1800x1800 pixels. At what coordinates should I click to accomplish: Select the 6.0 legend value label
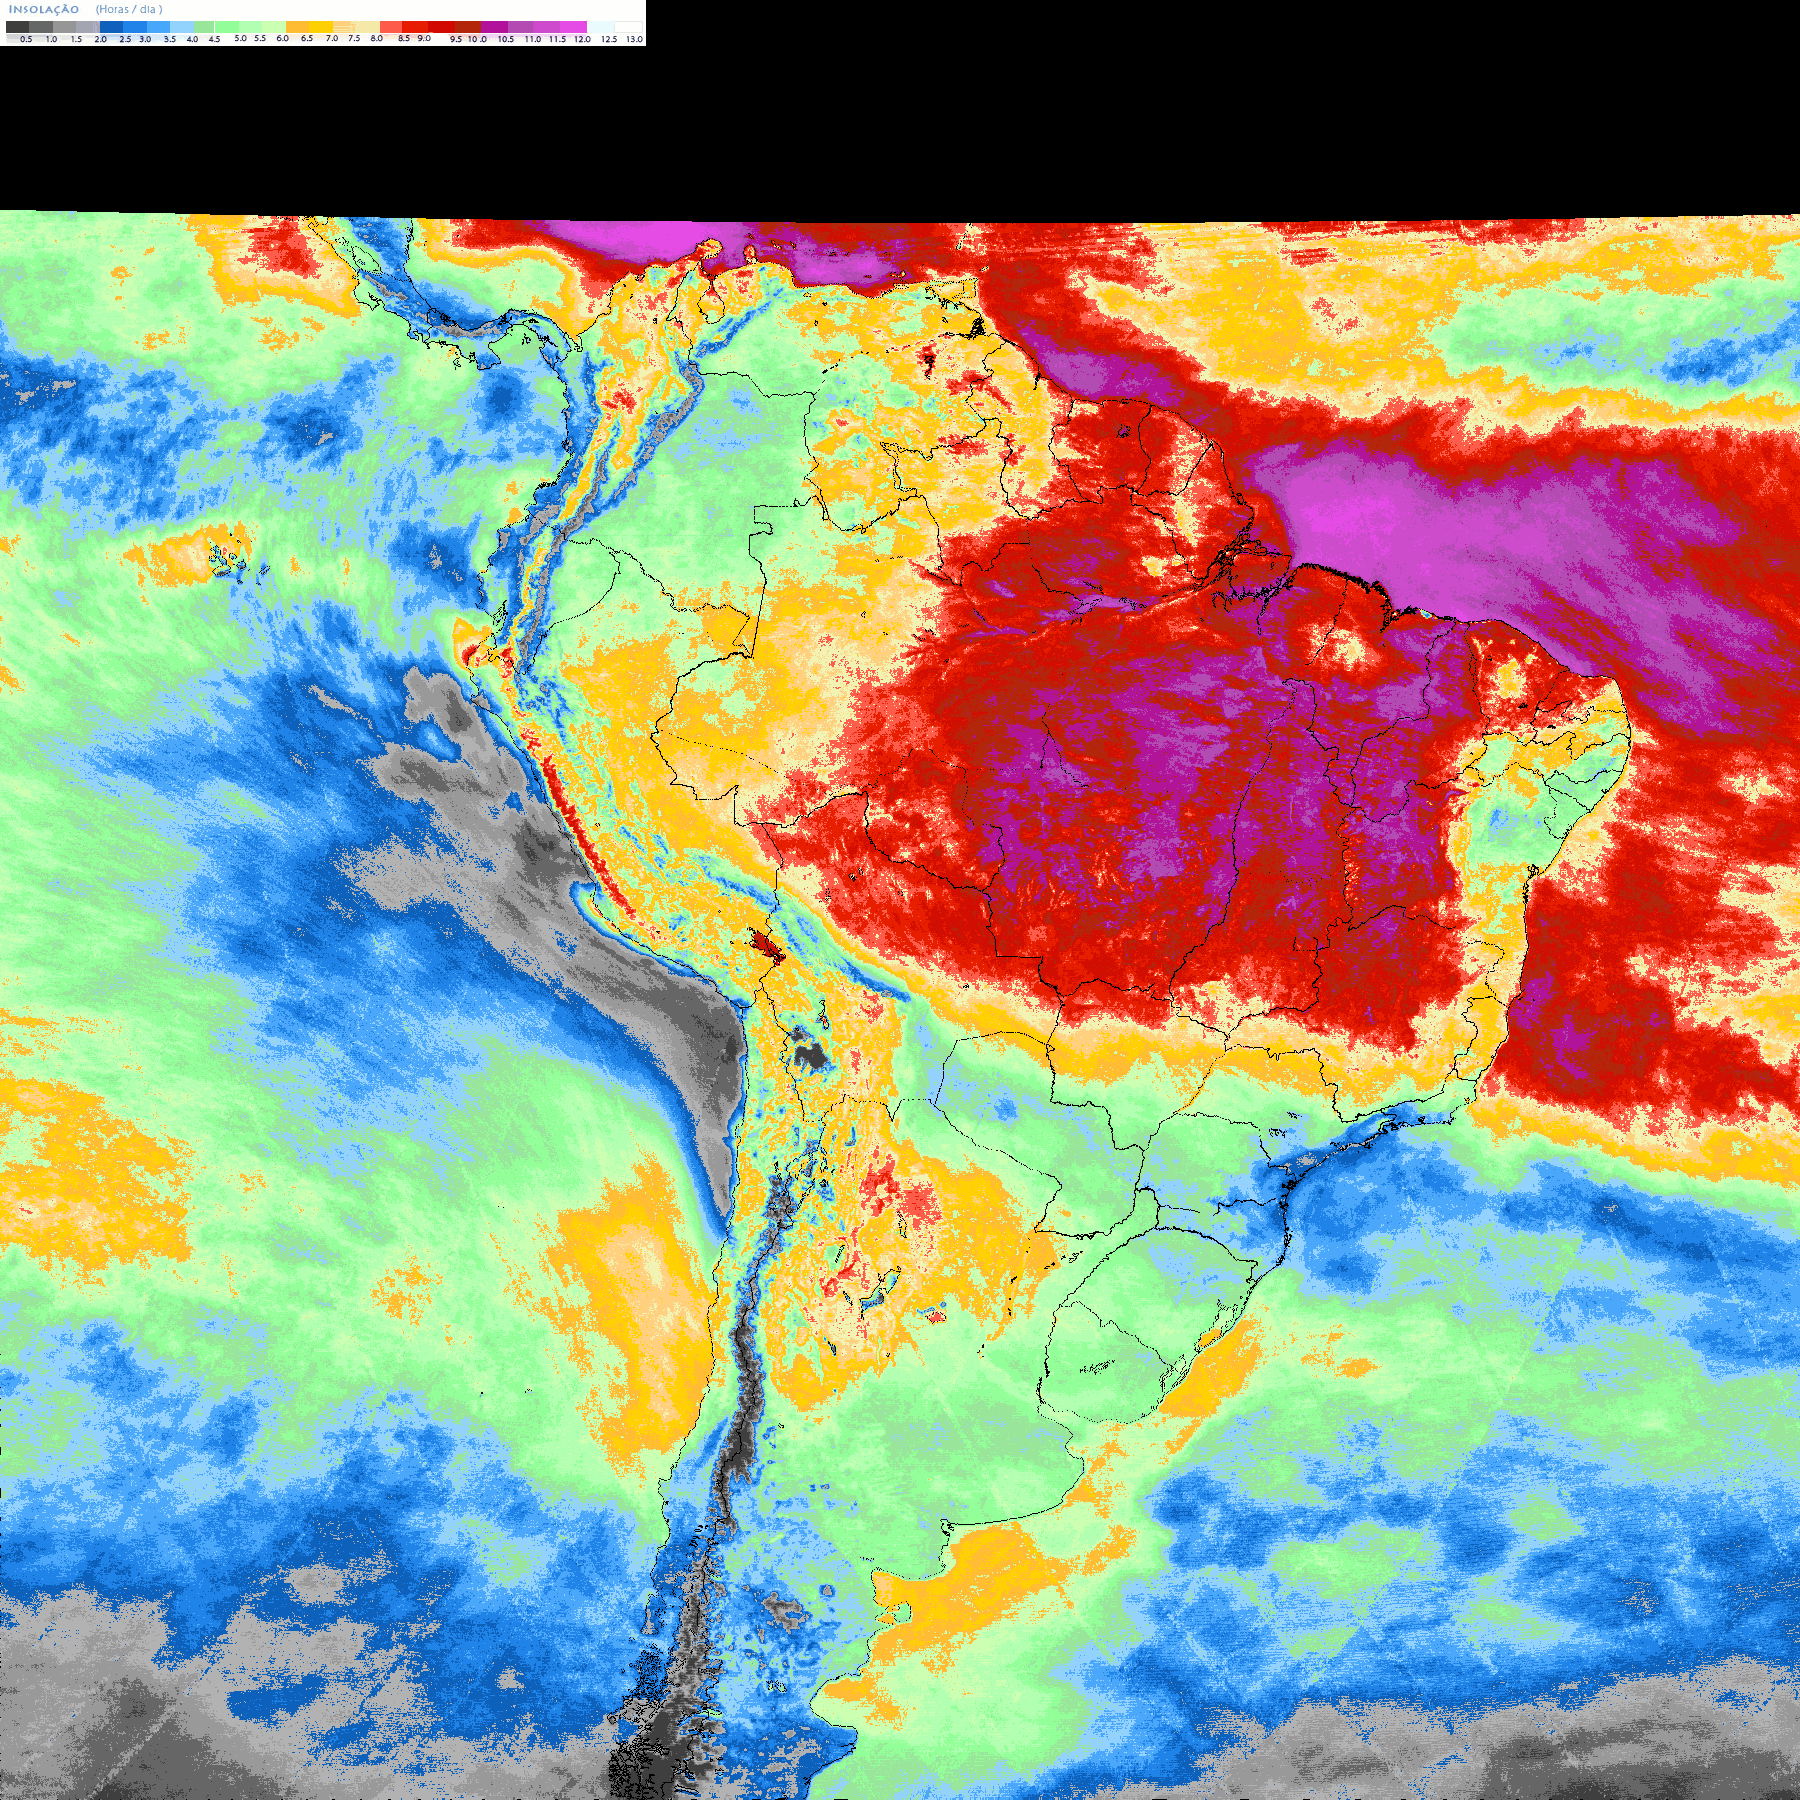click(x=282, y=38)
